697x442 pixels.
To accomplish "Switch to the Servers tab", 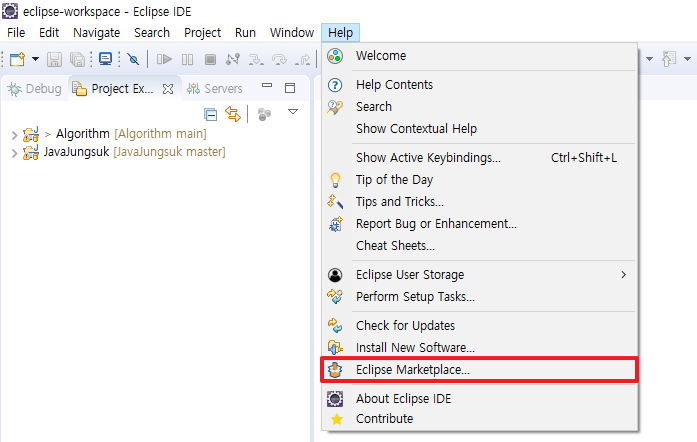I will coord(215,88).
